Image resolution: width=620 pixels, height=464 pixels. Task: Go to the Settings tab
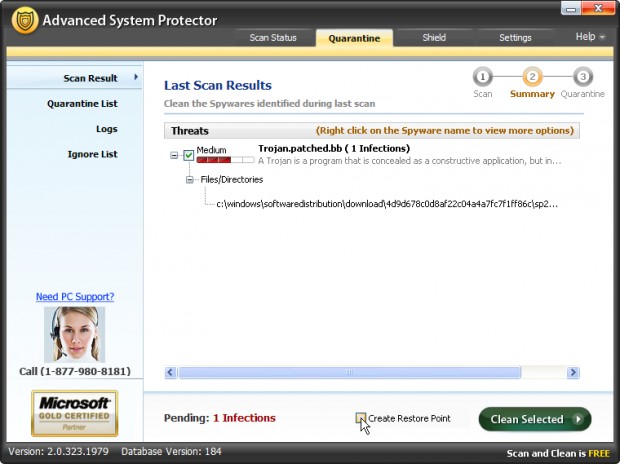pyautogui.click(x=515, y=38)
